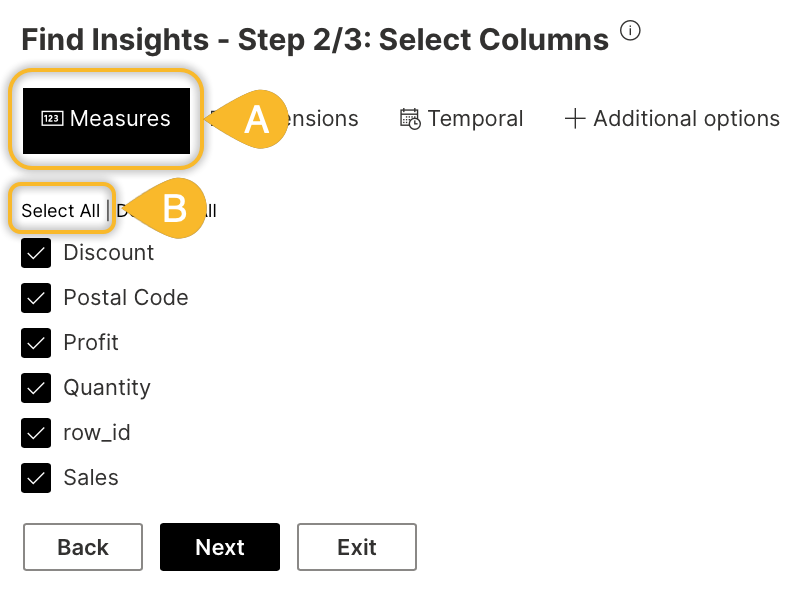Click the info icon beside the title
This screenshot has height=610, width=800.
click(x=630, y=31)
